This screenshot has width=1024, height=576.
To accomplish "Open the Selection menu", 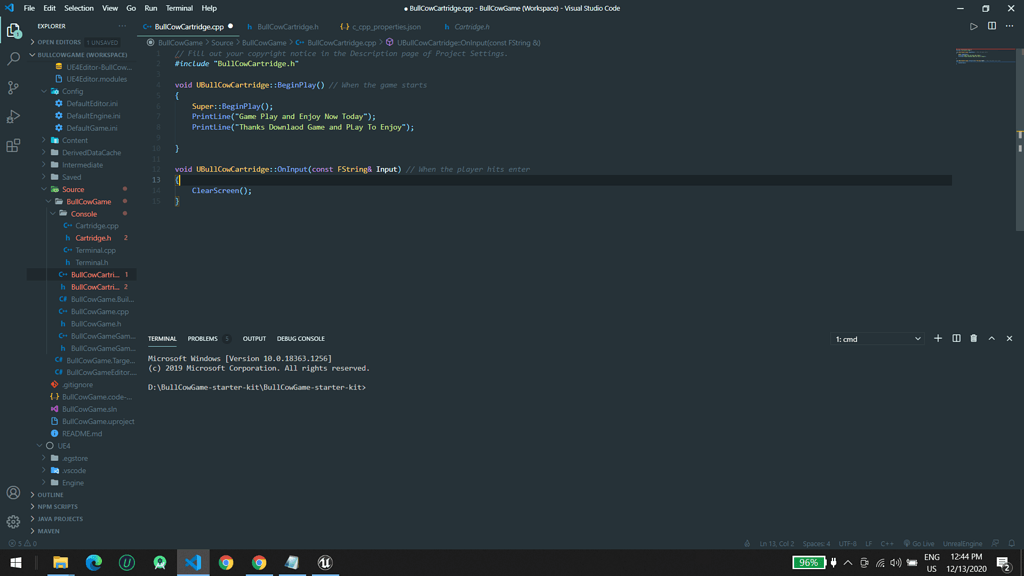I will tap(78, 8).
